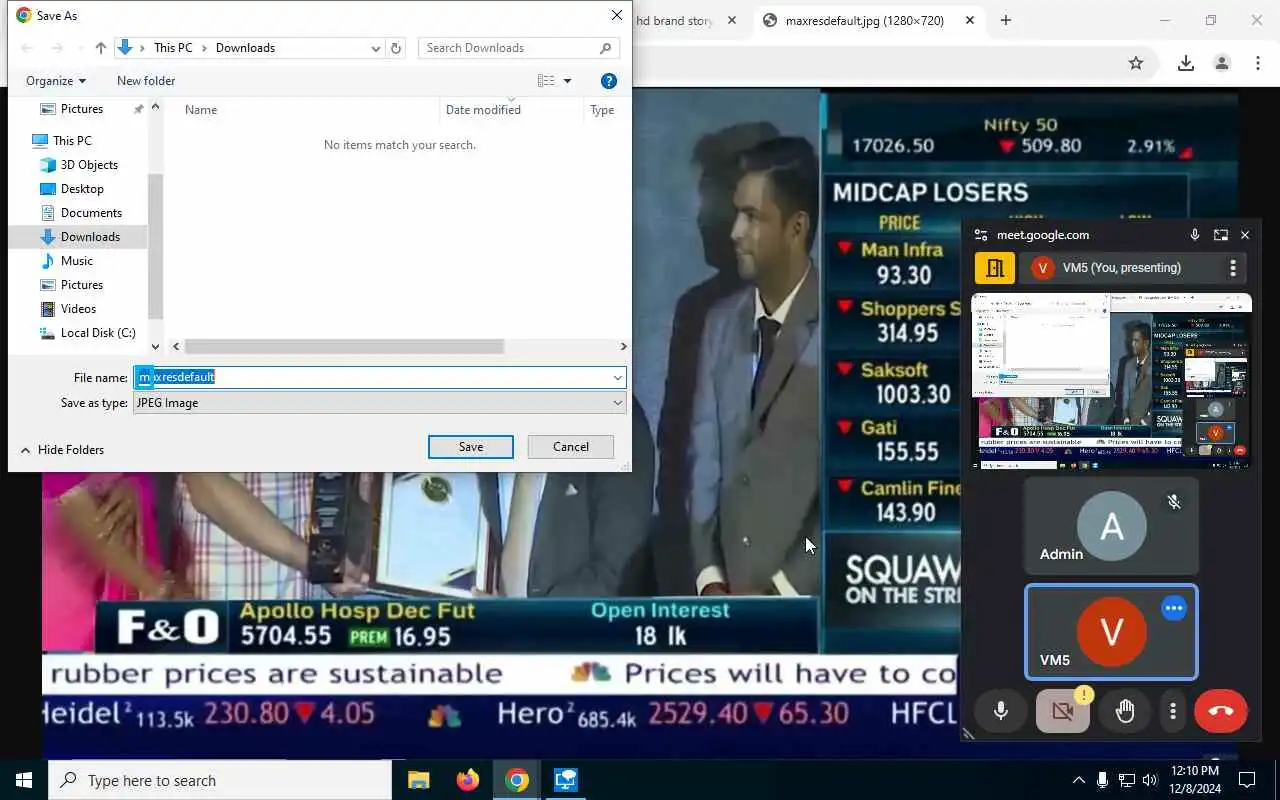The image size is (1280, 800).
Task: Open Meet more options dots
Action: [1173, 711]
